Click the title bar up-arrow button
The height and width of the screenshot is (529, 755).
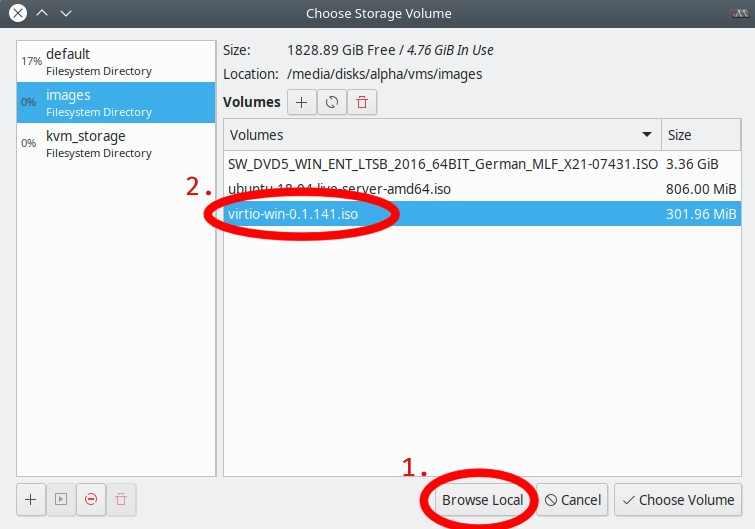click(42, 13)
